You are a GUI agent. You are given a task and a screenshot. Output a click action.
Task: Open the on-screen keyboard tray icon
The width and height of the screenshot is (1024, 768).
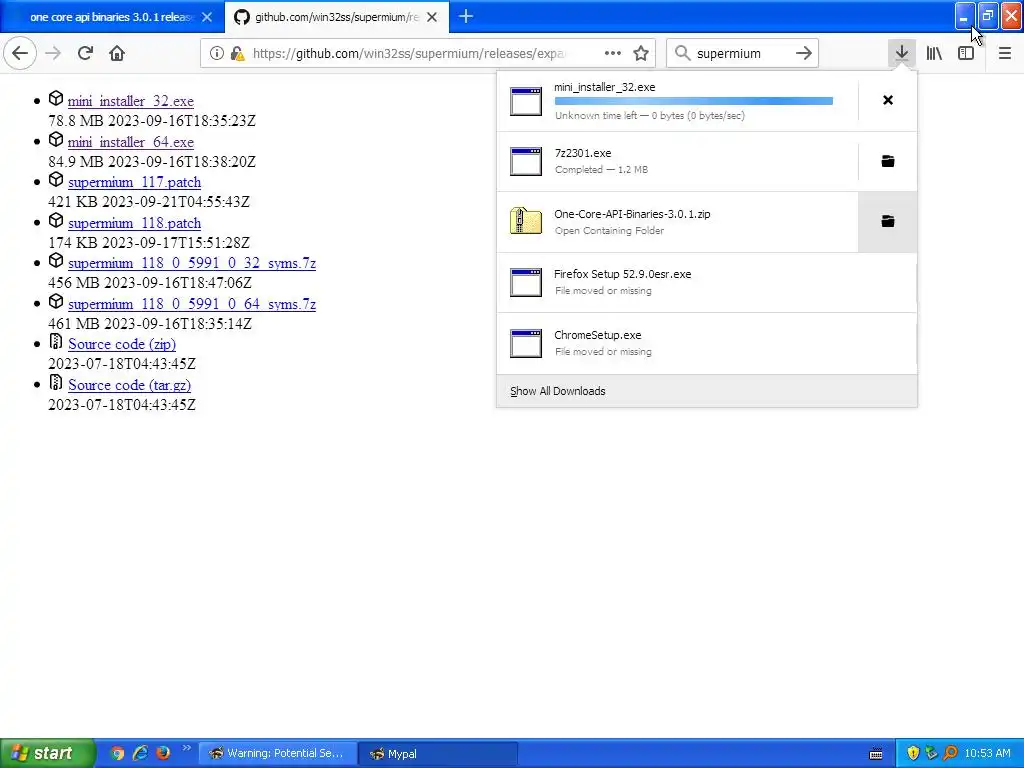click(x=876, y=754)
